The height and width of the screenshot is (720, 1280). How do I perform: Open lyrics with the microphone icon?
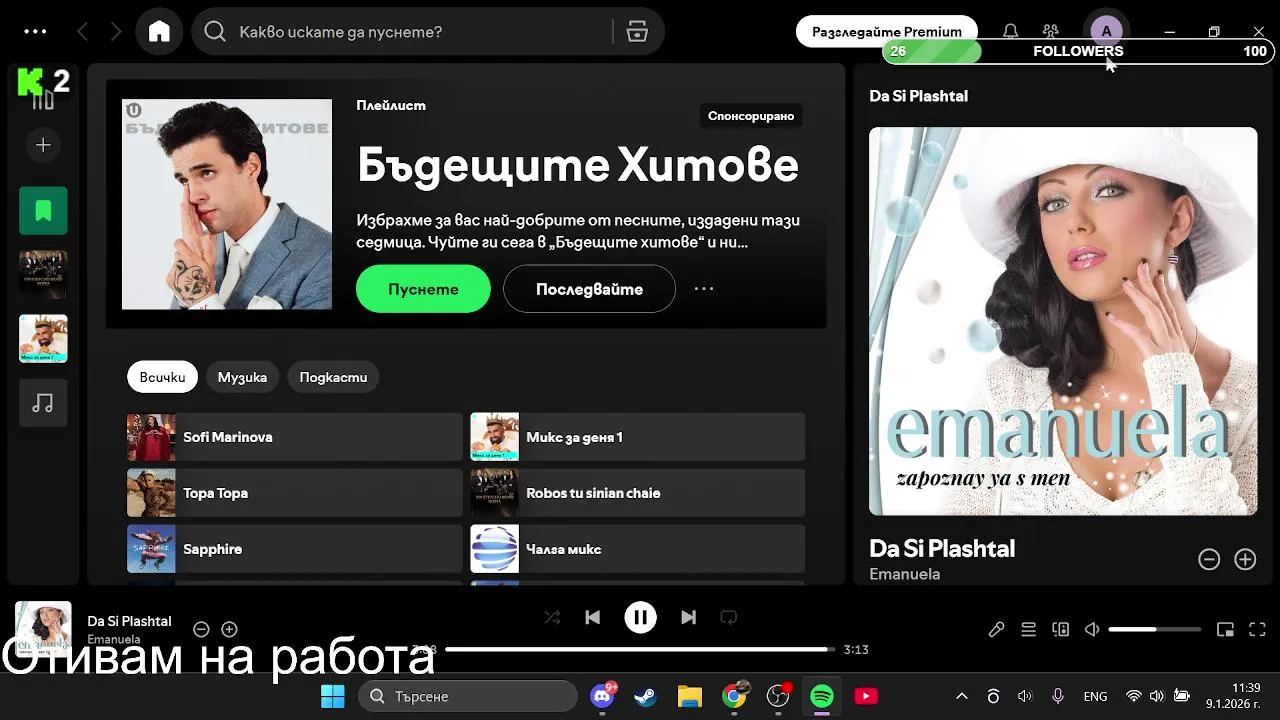coord(996,629)
